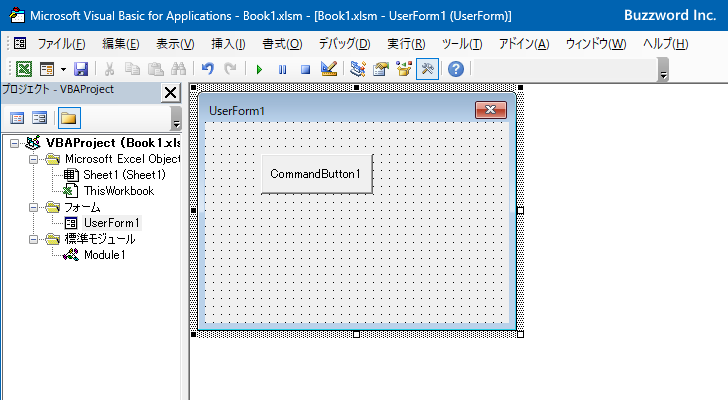Click the Cut scissors icon
Screen dimensions: 728x400
110,69
